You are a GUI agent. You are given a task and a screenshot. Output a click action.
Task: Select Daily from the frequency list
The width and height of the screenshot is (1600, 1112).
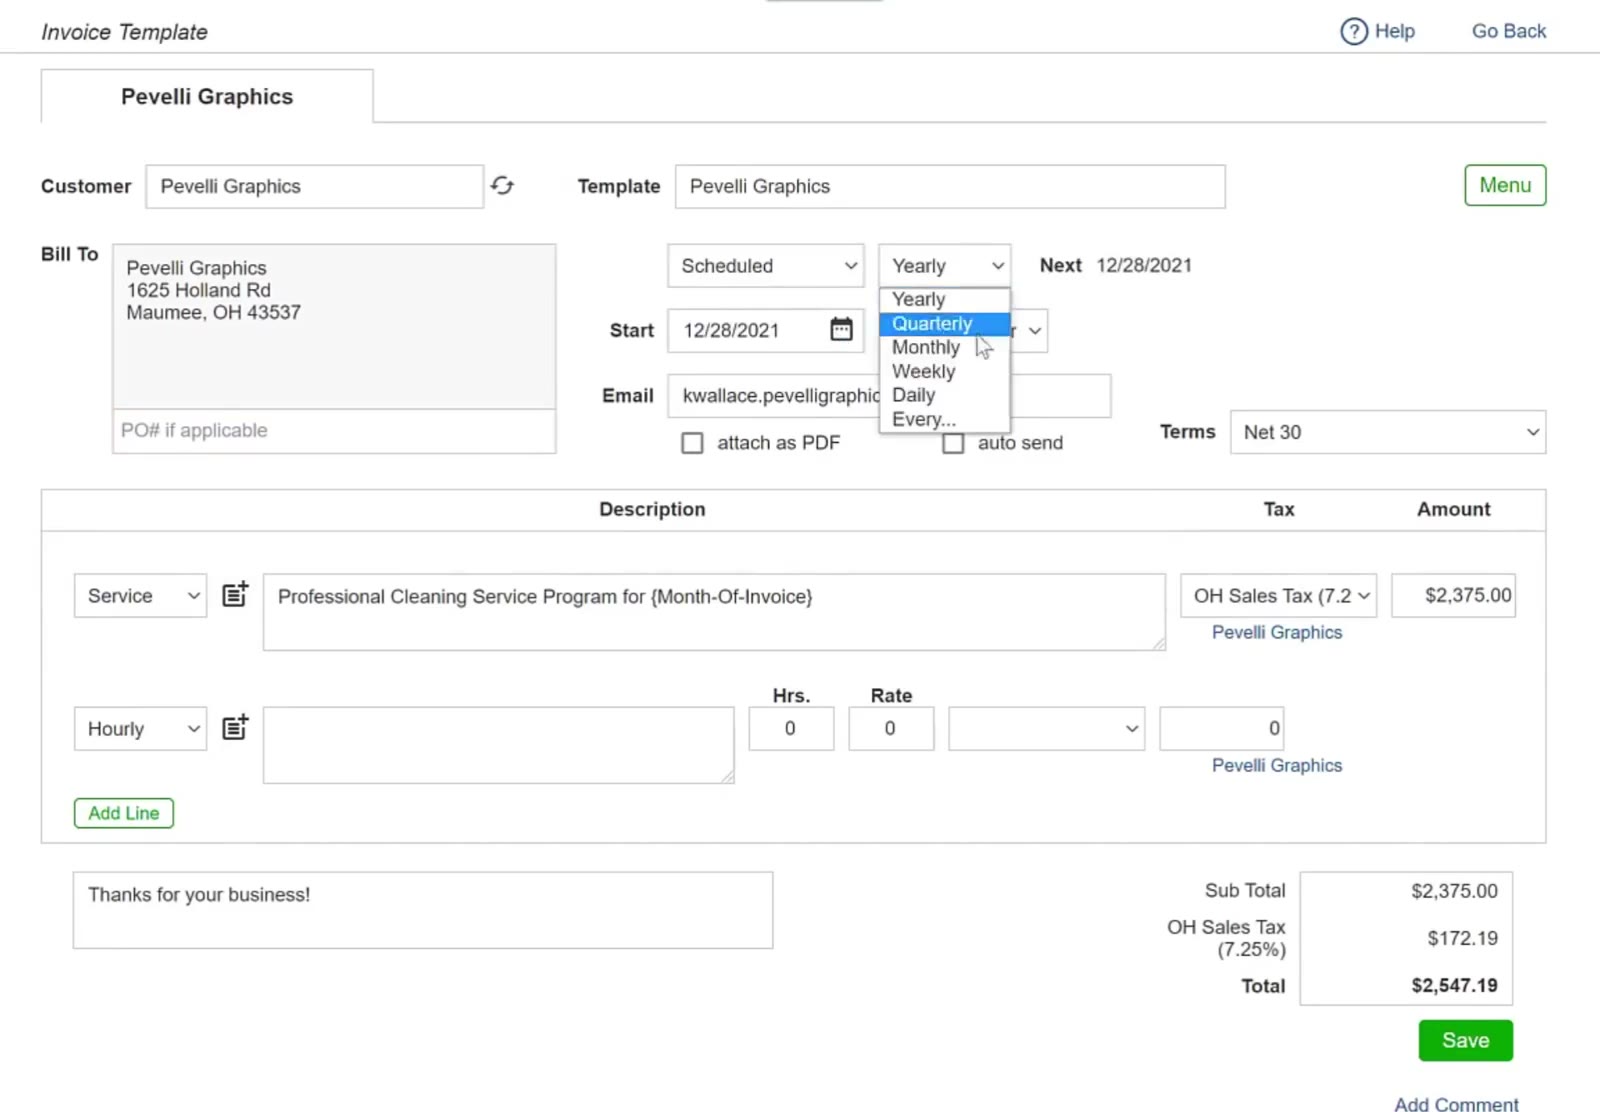pos(945,395)
